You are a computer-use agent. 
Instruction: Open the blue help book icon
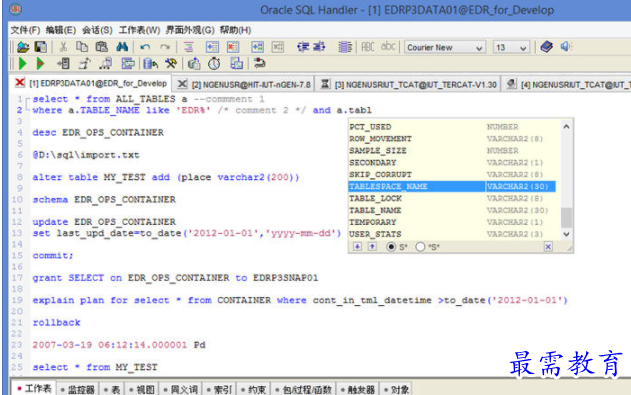point(546,47)
